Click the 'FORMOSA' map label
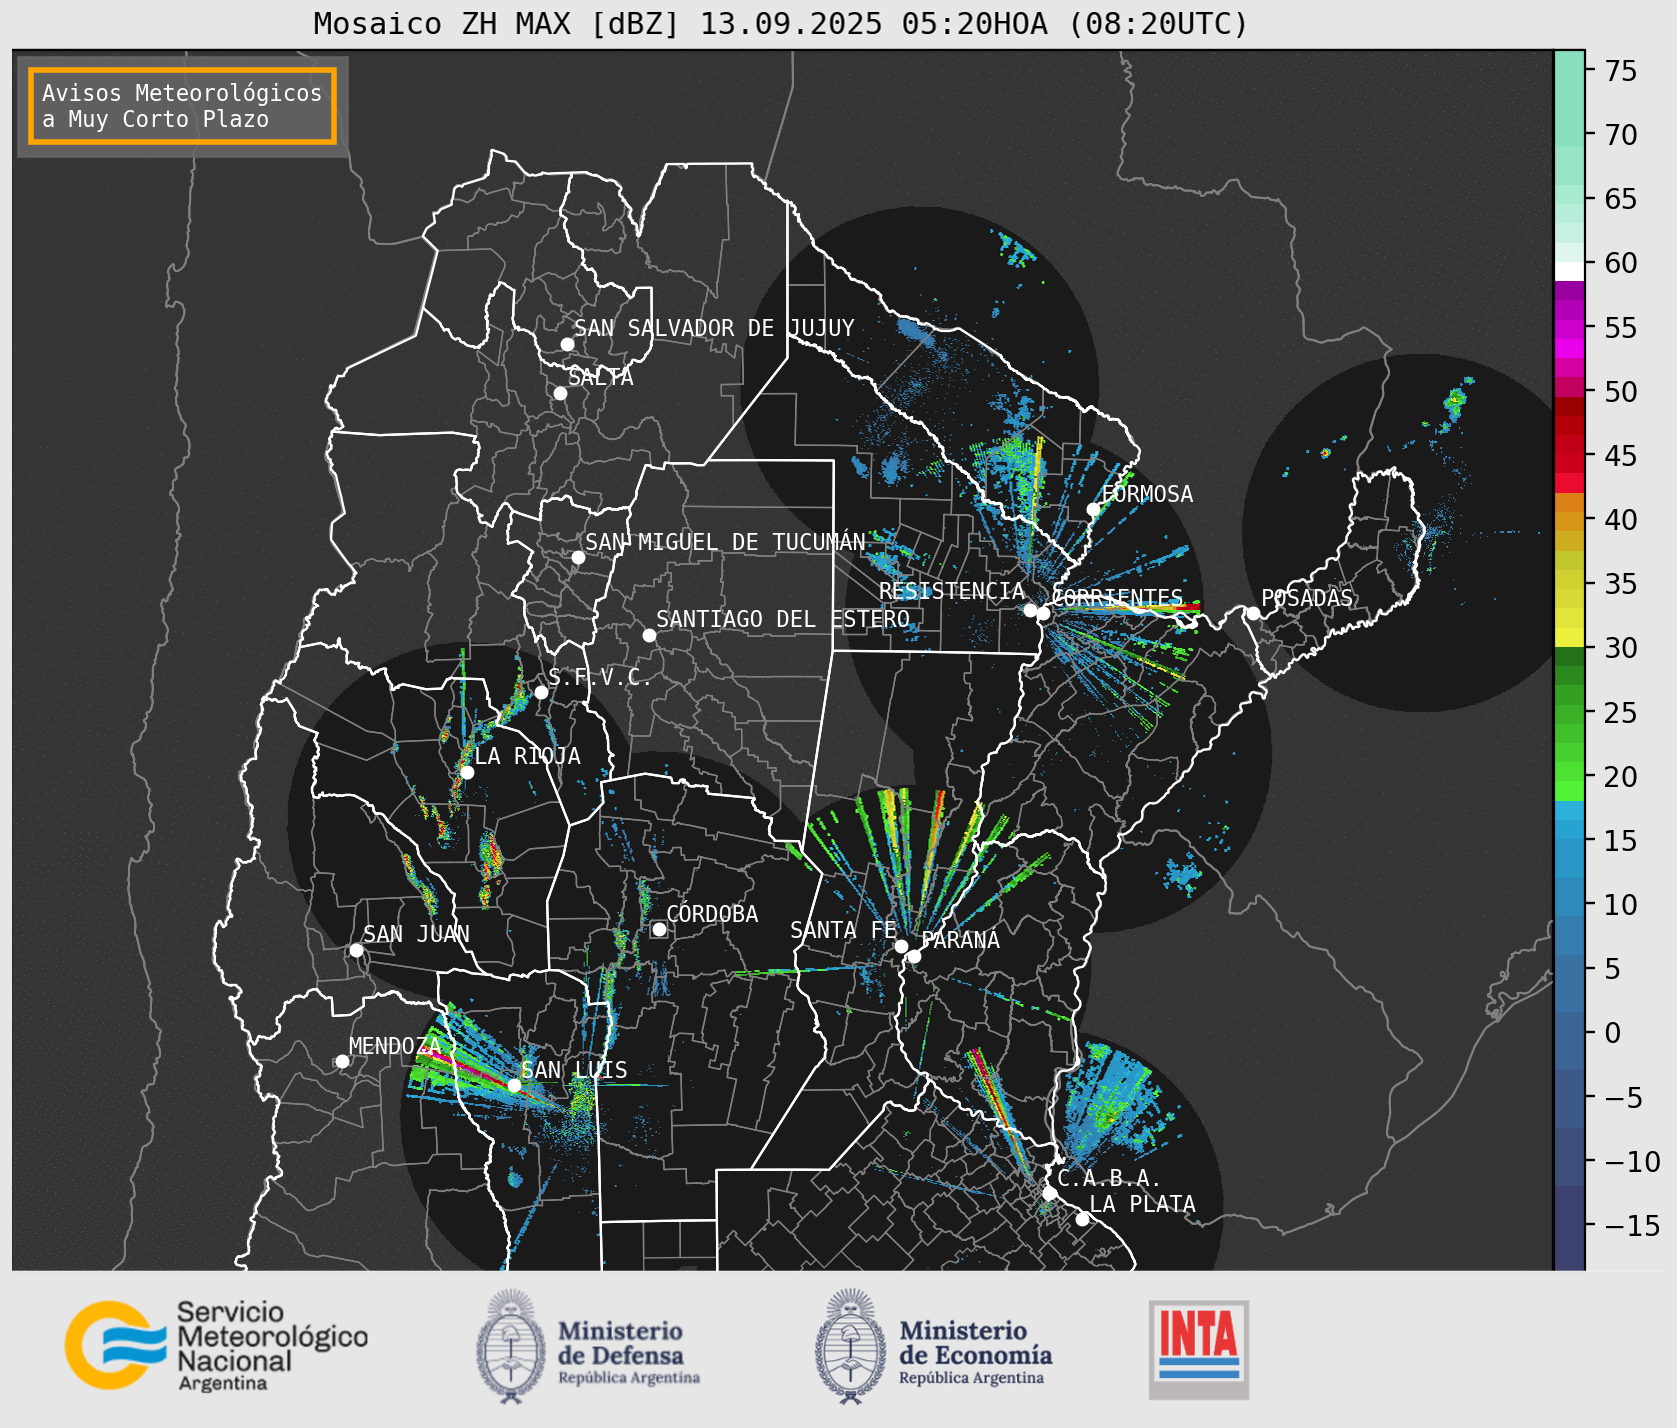 (1147, 494)
